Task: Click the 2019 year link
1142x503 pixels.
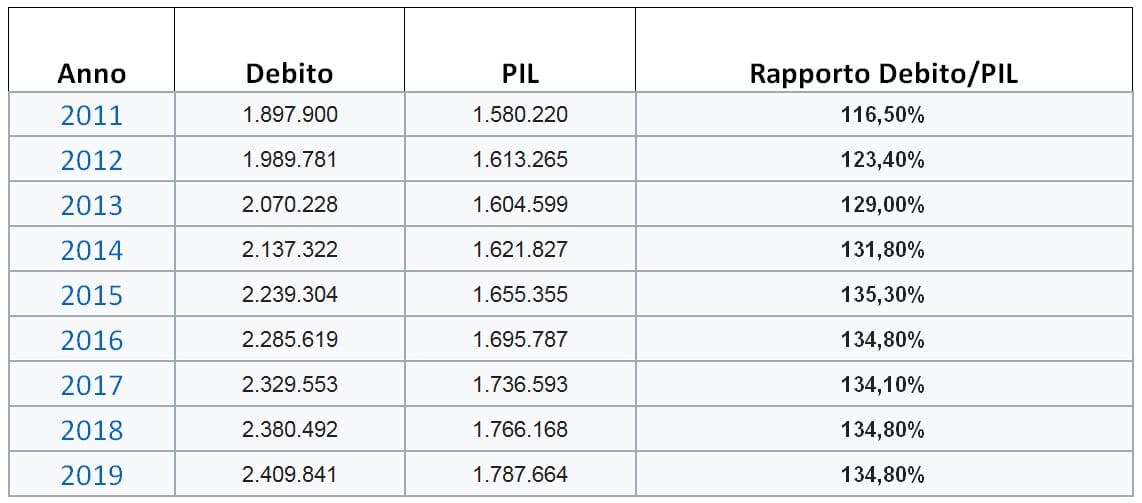Action: [x=91, y=476]
